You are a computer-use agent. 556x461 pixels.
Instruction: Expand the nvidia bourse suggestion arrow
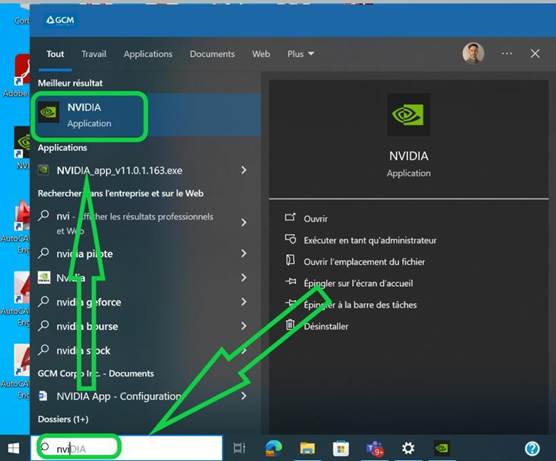point(244,326)
